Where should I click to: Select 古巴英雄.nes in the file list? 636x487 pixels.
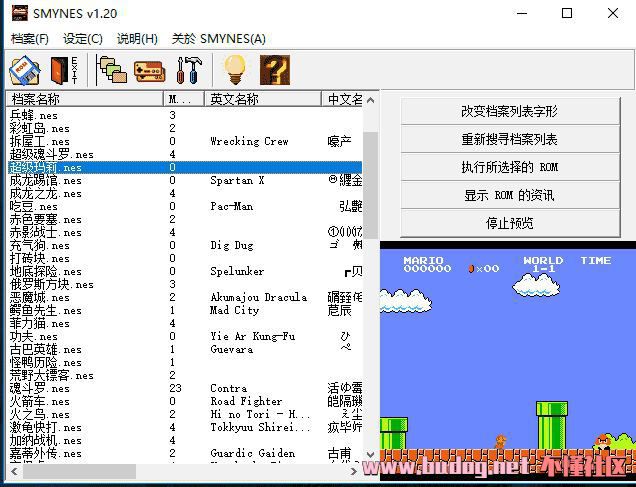45,349
